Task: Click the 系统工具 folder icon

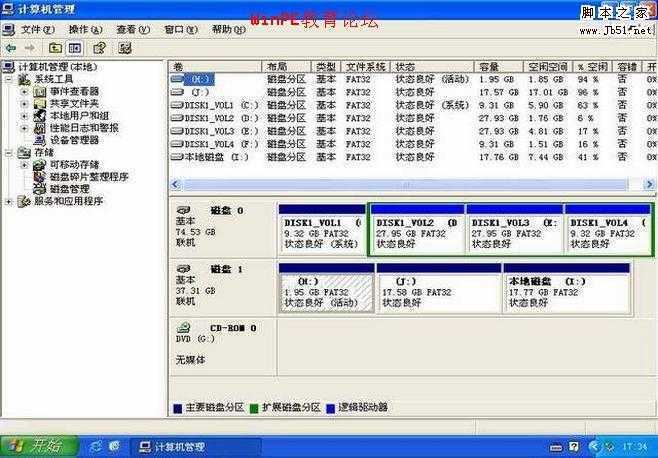Action: (x=24, y=79)
